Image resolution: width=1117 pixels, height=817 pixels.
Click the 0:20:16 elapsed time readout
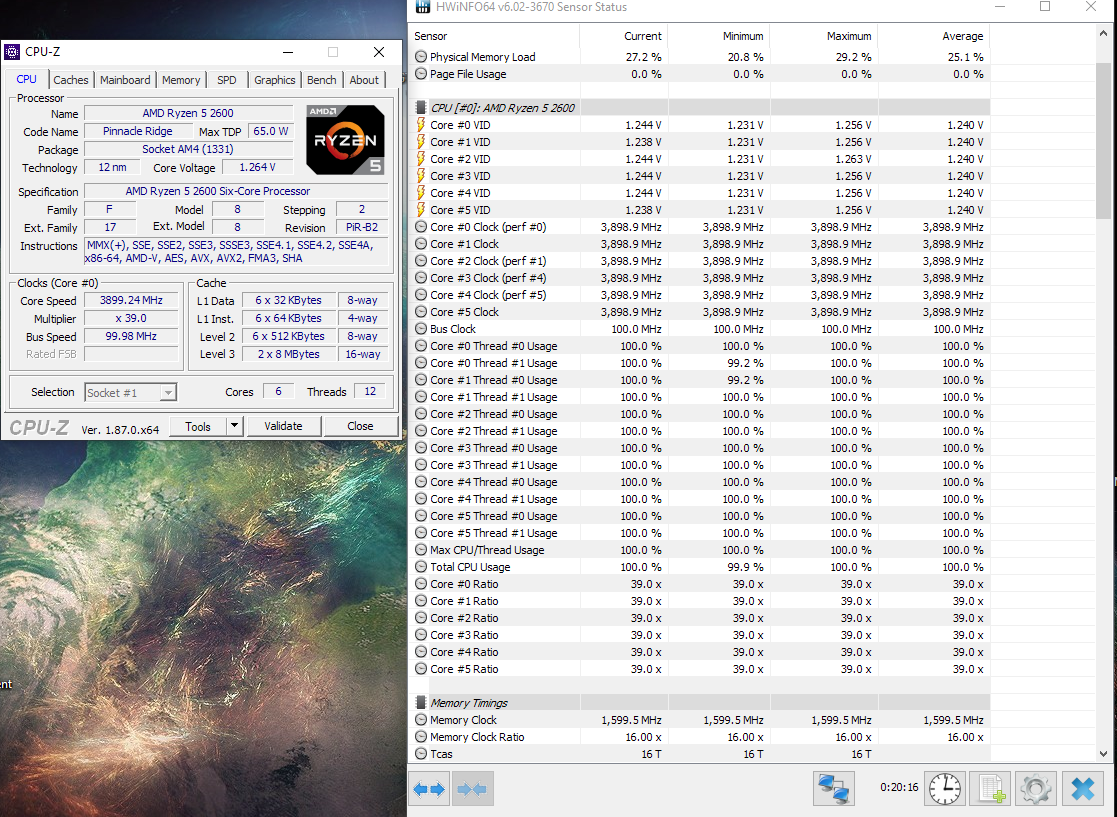pyautogui.click(x=899, y=787)
